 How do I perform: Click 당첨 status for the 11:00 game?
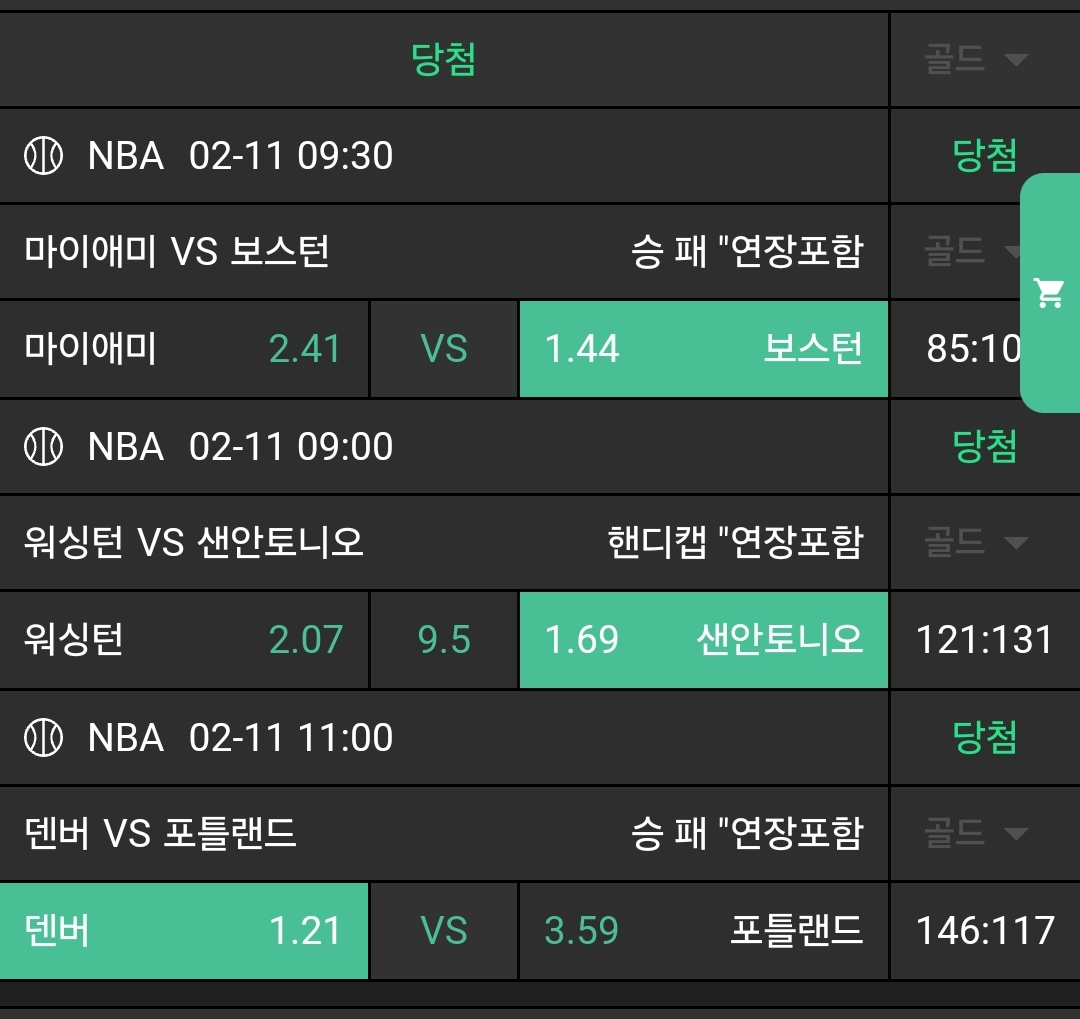click(985, 738)
